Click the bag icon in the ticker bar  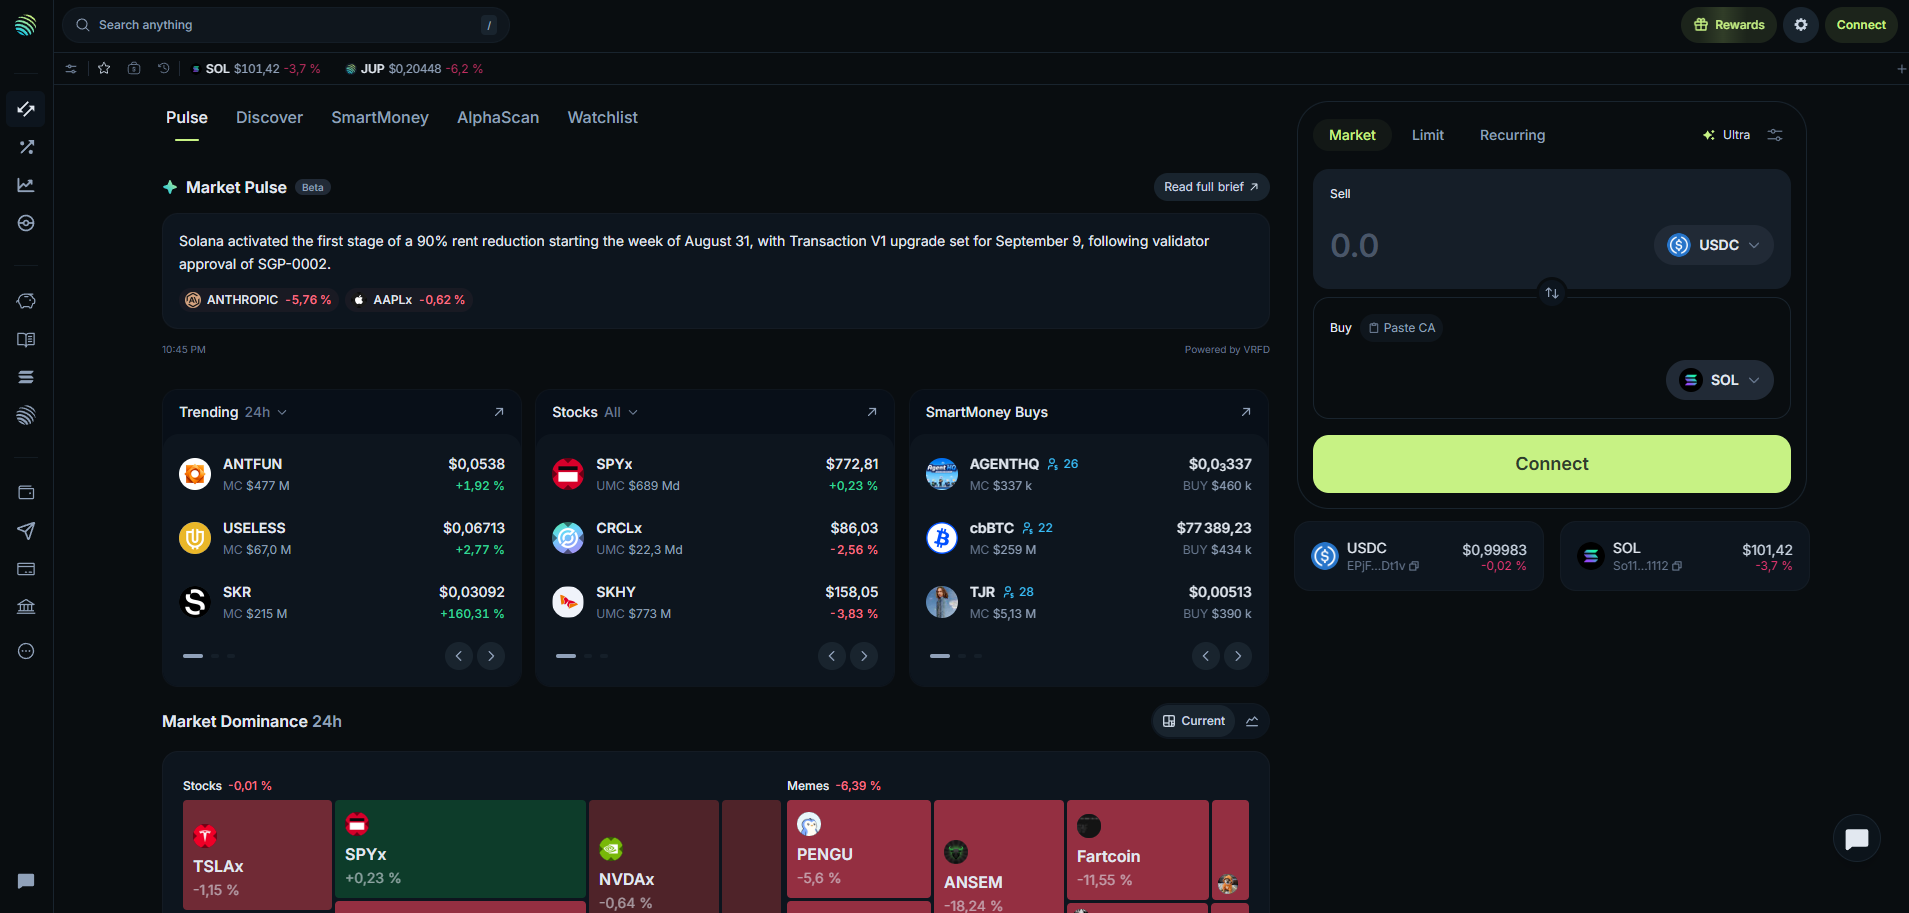pyautogui.click(x=134, y=68)
